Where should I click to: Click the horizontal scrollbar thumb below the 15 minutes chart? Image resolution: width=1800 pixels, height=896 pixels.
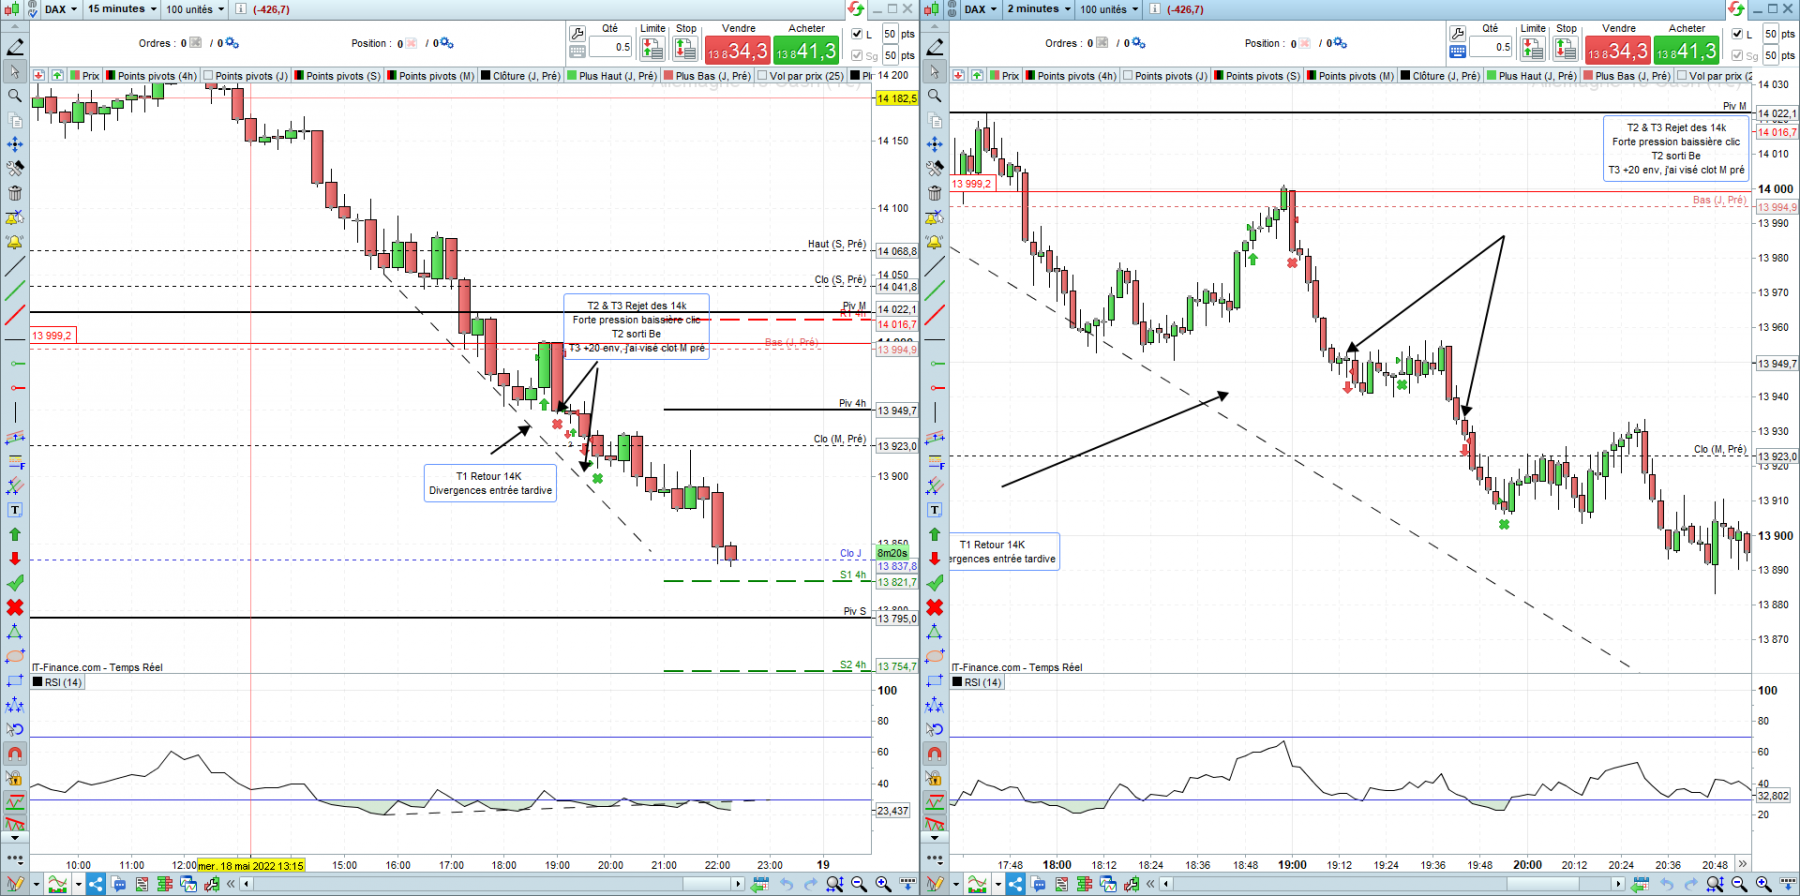click(x=707, y=884)
